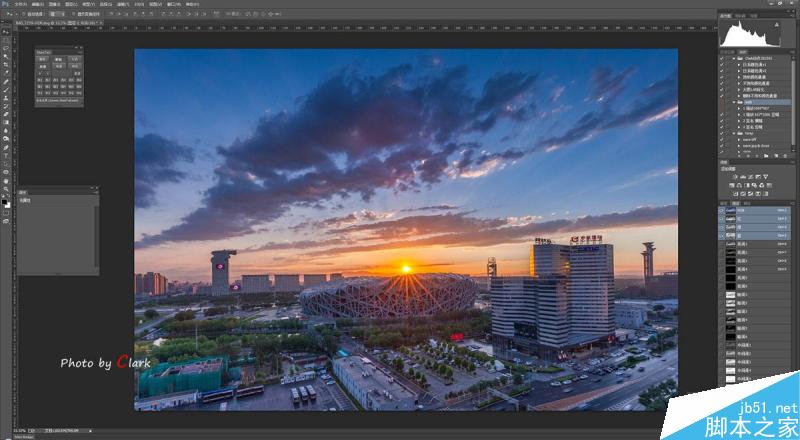The image size is (800, 440).
Task: Select the Crop tool
Action: [x=6, y=64]
